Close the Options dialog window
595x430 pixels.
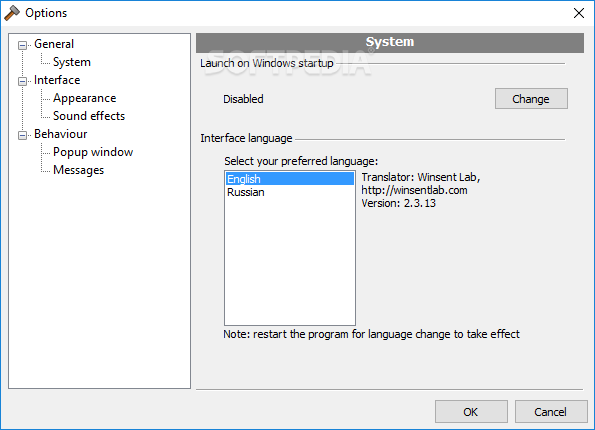tap(579, 13)
